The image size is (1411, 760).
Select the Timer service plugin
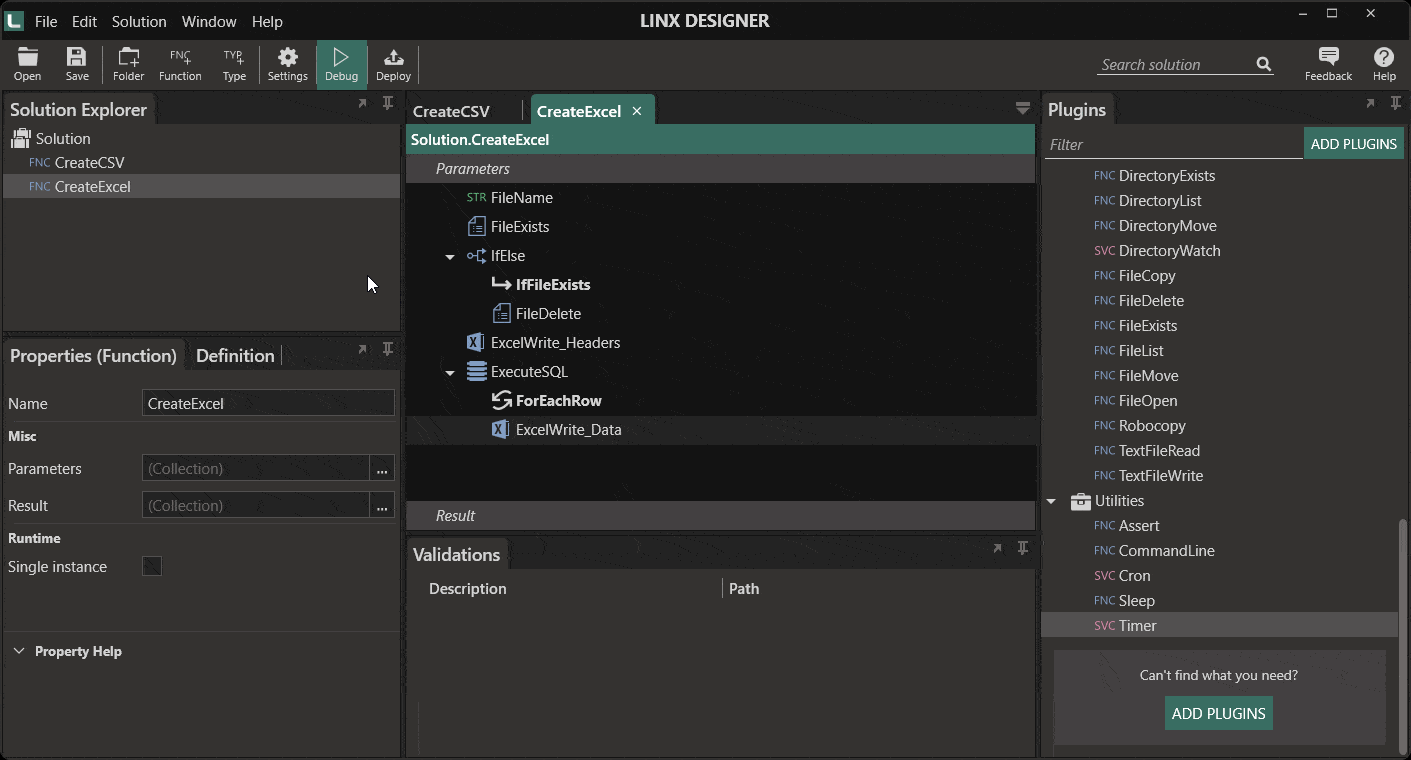click(1220, 625)
